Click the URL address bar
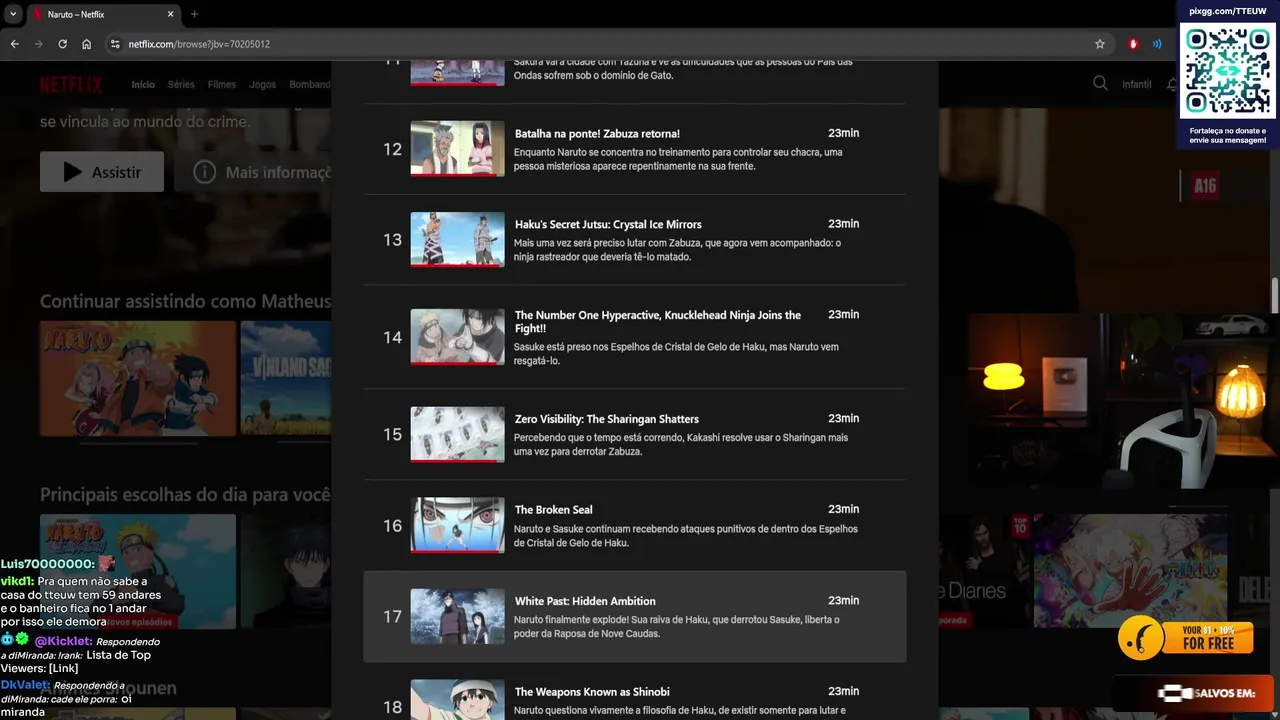This screenshot has height=720, width=1280. click(x=600, y=44)
